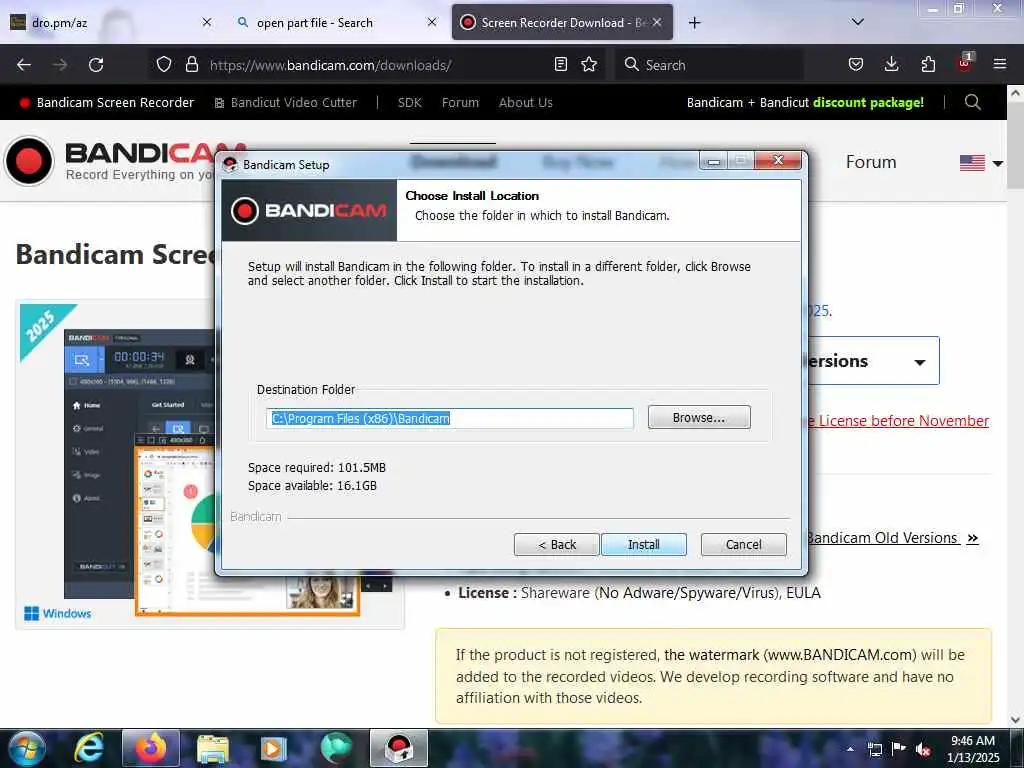Image resolution: width=1024 pixels, height=768 pixels.
Task: Expand the list all tabs chevron
Action: pyautogui.click(x=858, y=22)
